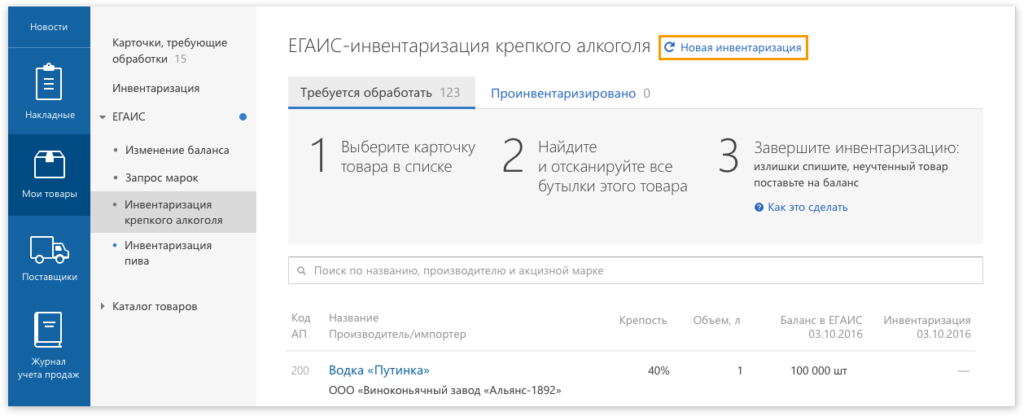Open the Водка «Путинка» product card

[379, 370]
